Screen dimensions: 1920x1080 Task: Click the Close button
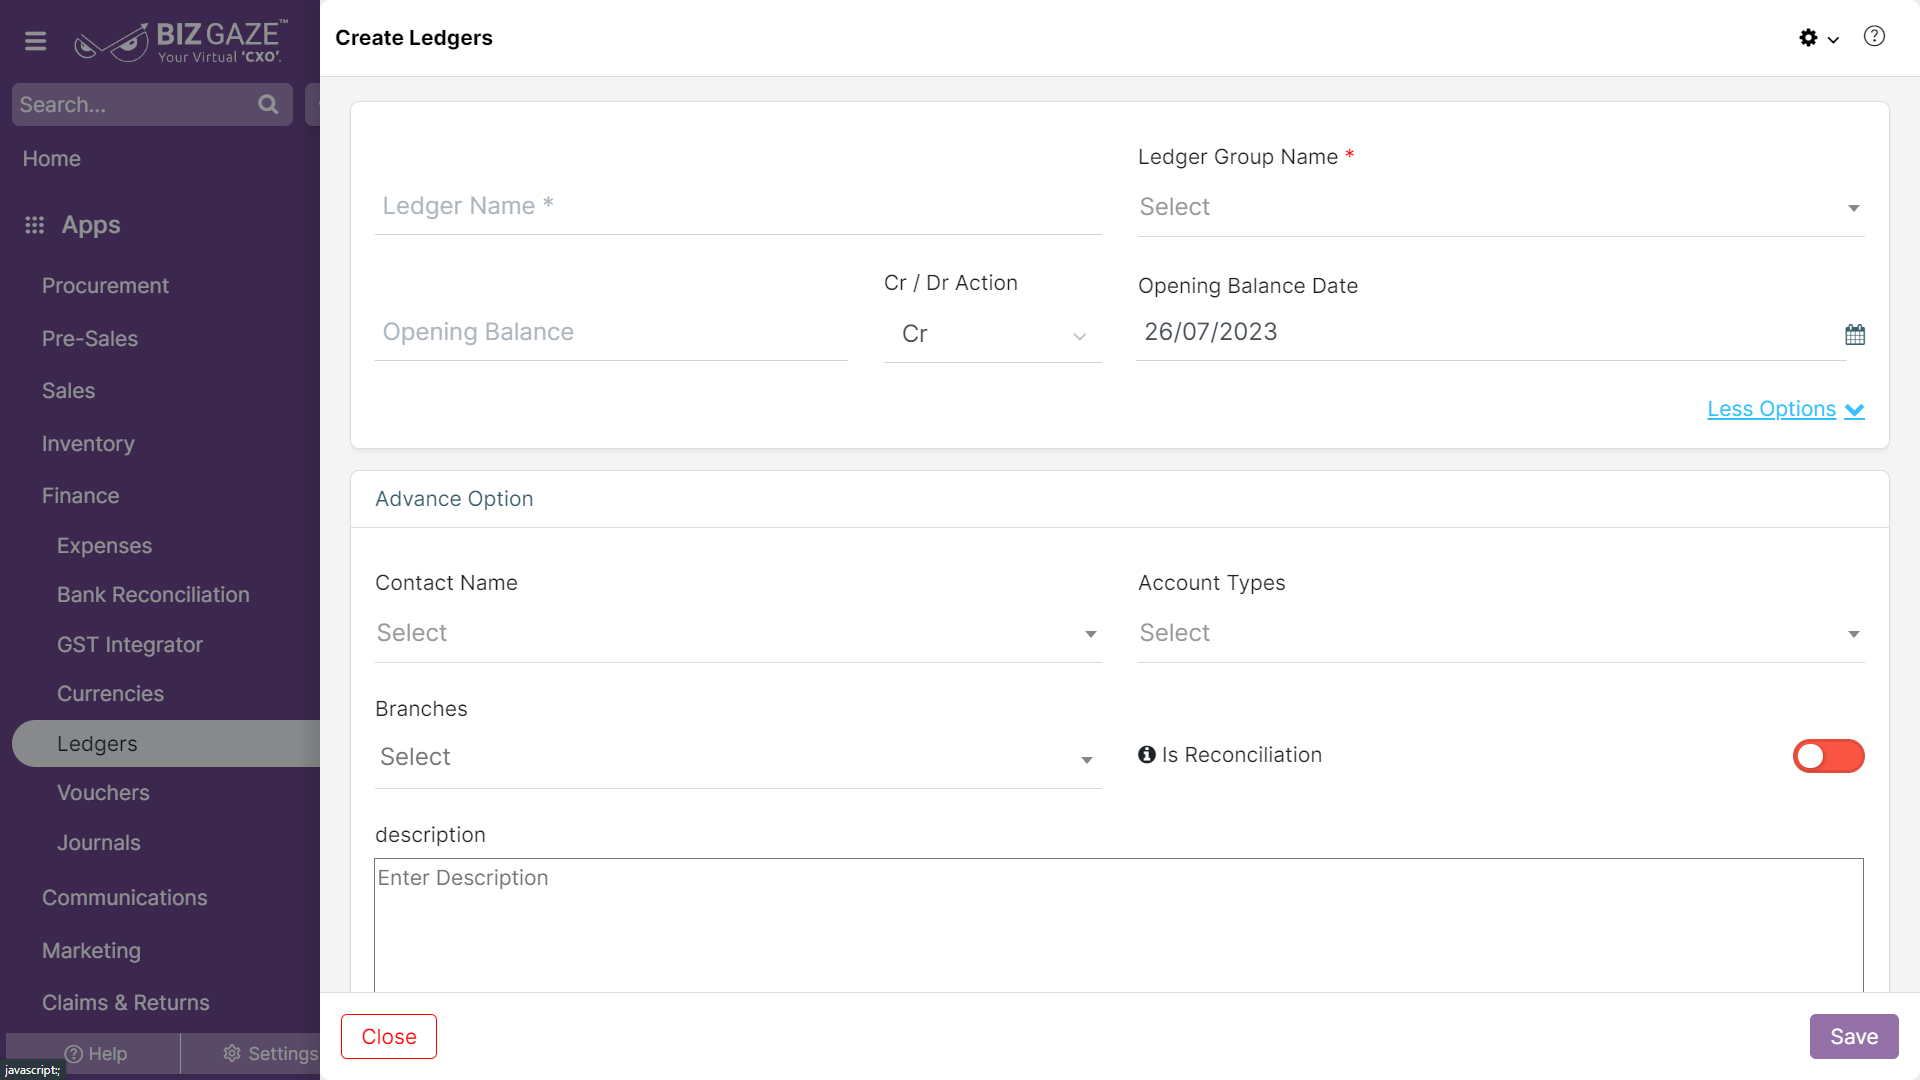(x=389, y=1037)
